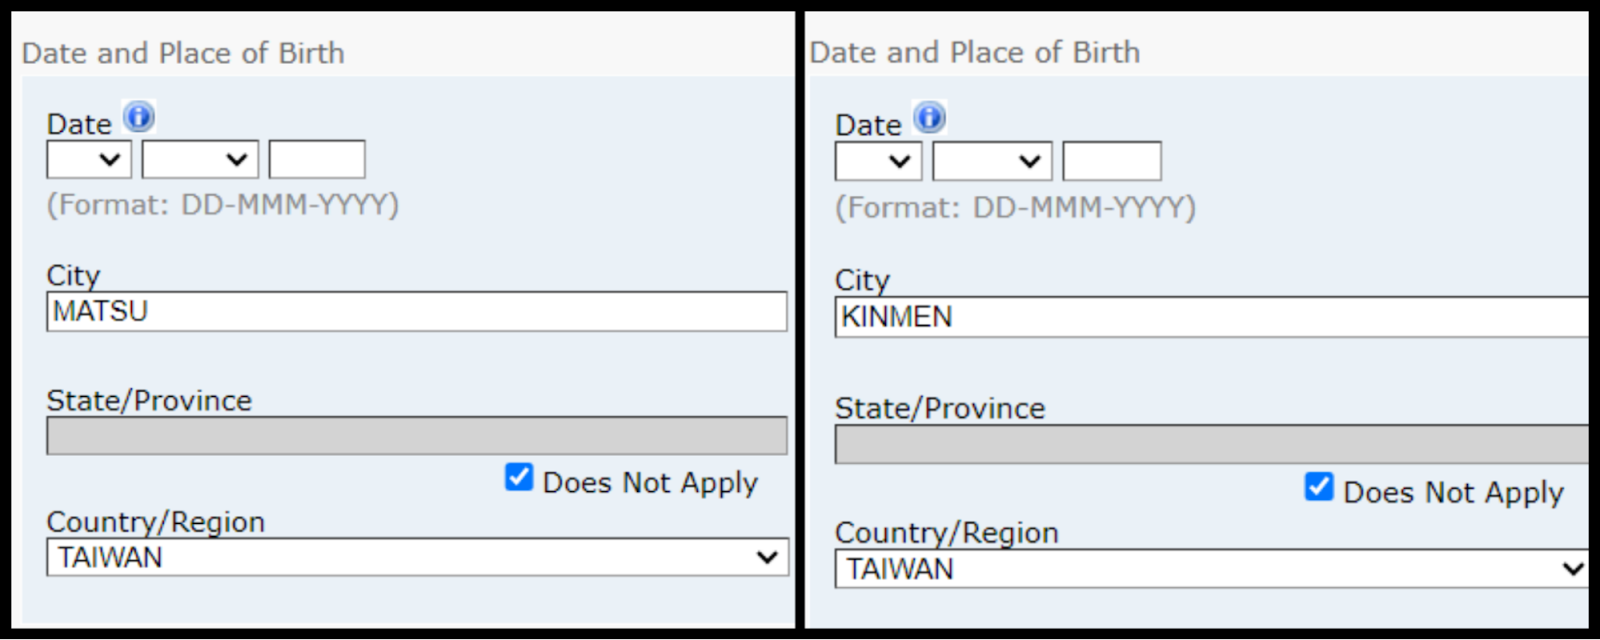Click the year field in MATSU form
The width and height of the screenshot is (1600, 640).
coord(317,160)
